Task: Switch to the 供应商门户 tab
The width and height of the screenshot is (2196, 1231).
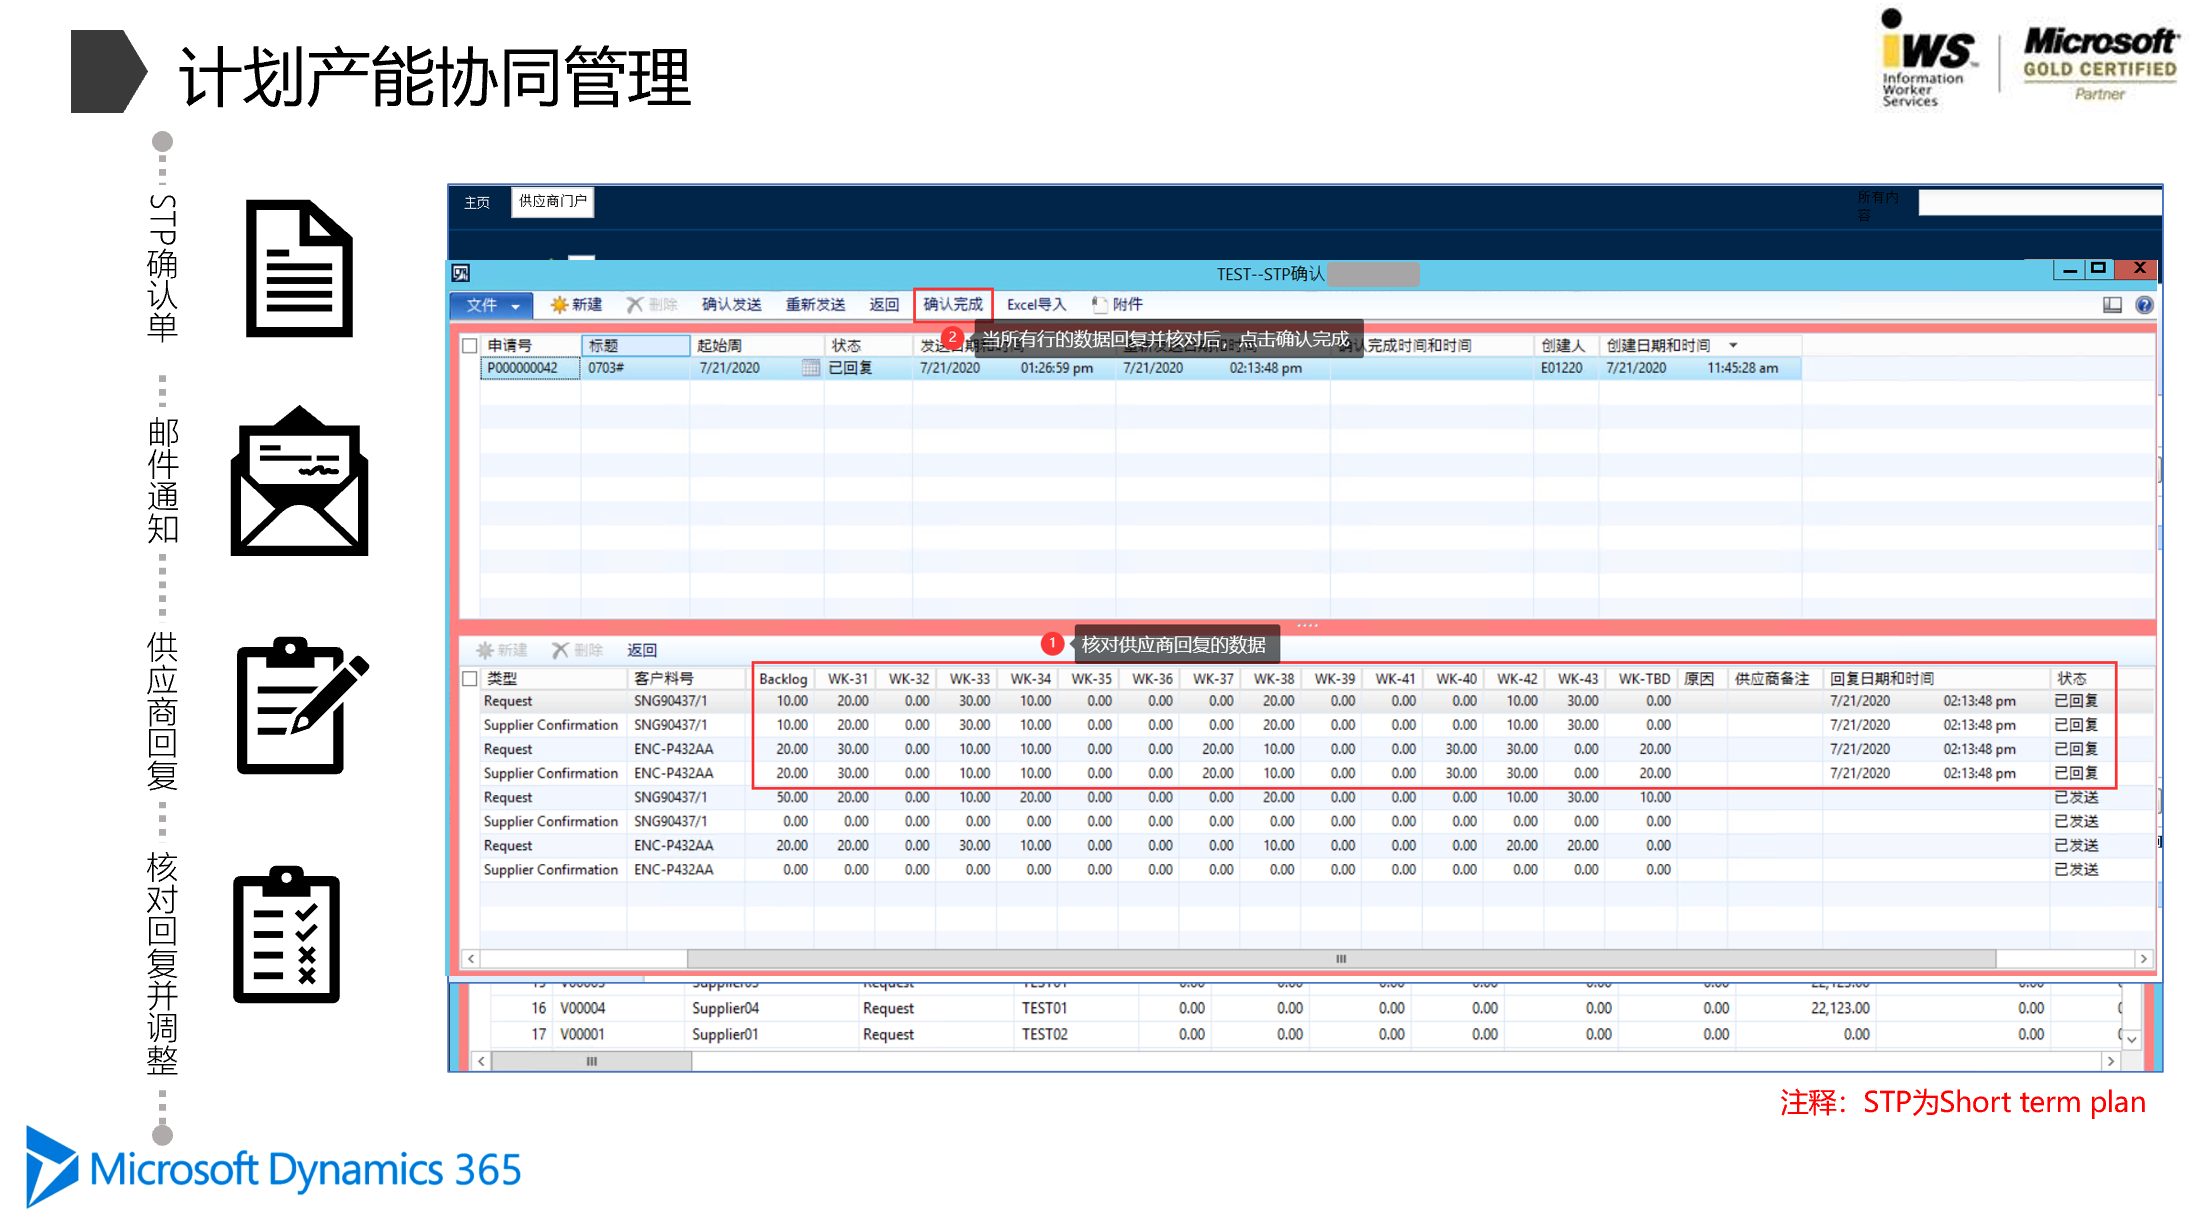Action: point(552,202)
